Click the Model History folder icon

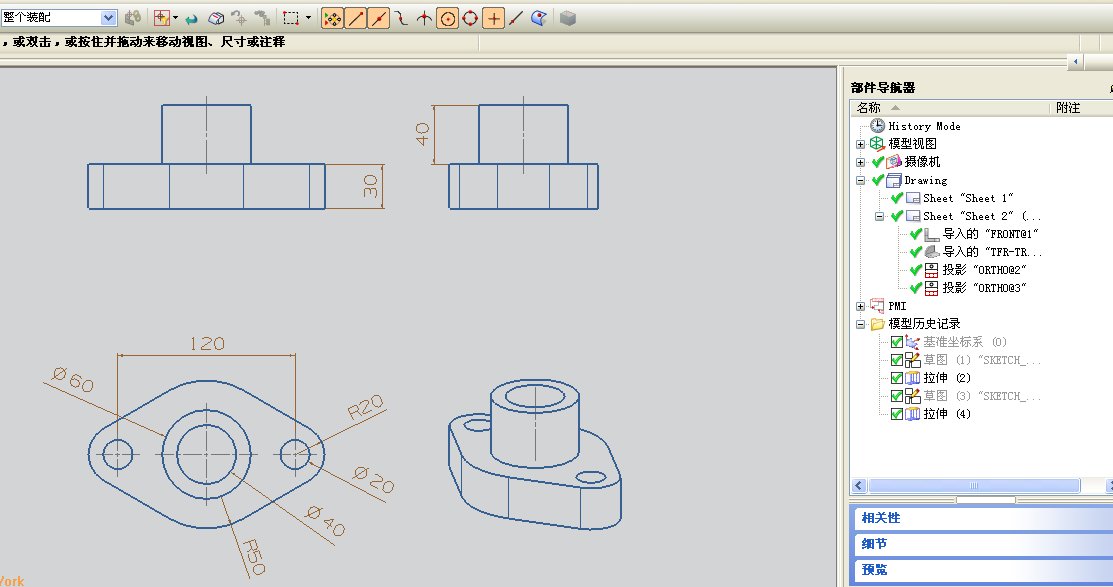877,324
